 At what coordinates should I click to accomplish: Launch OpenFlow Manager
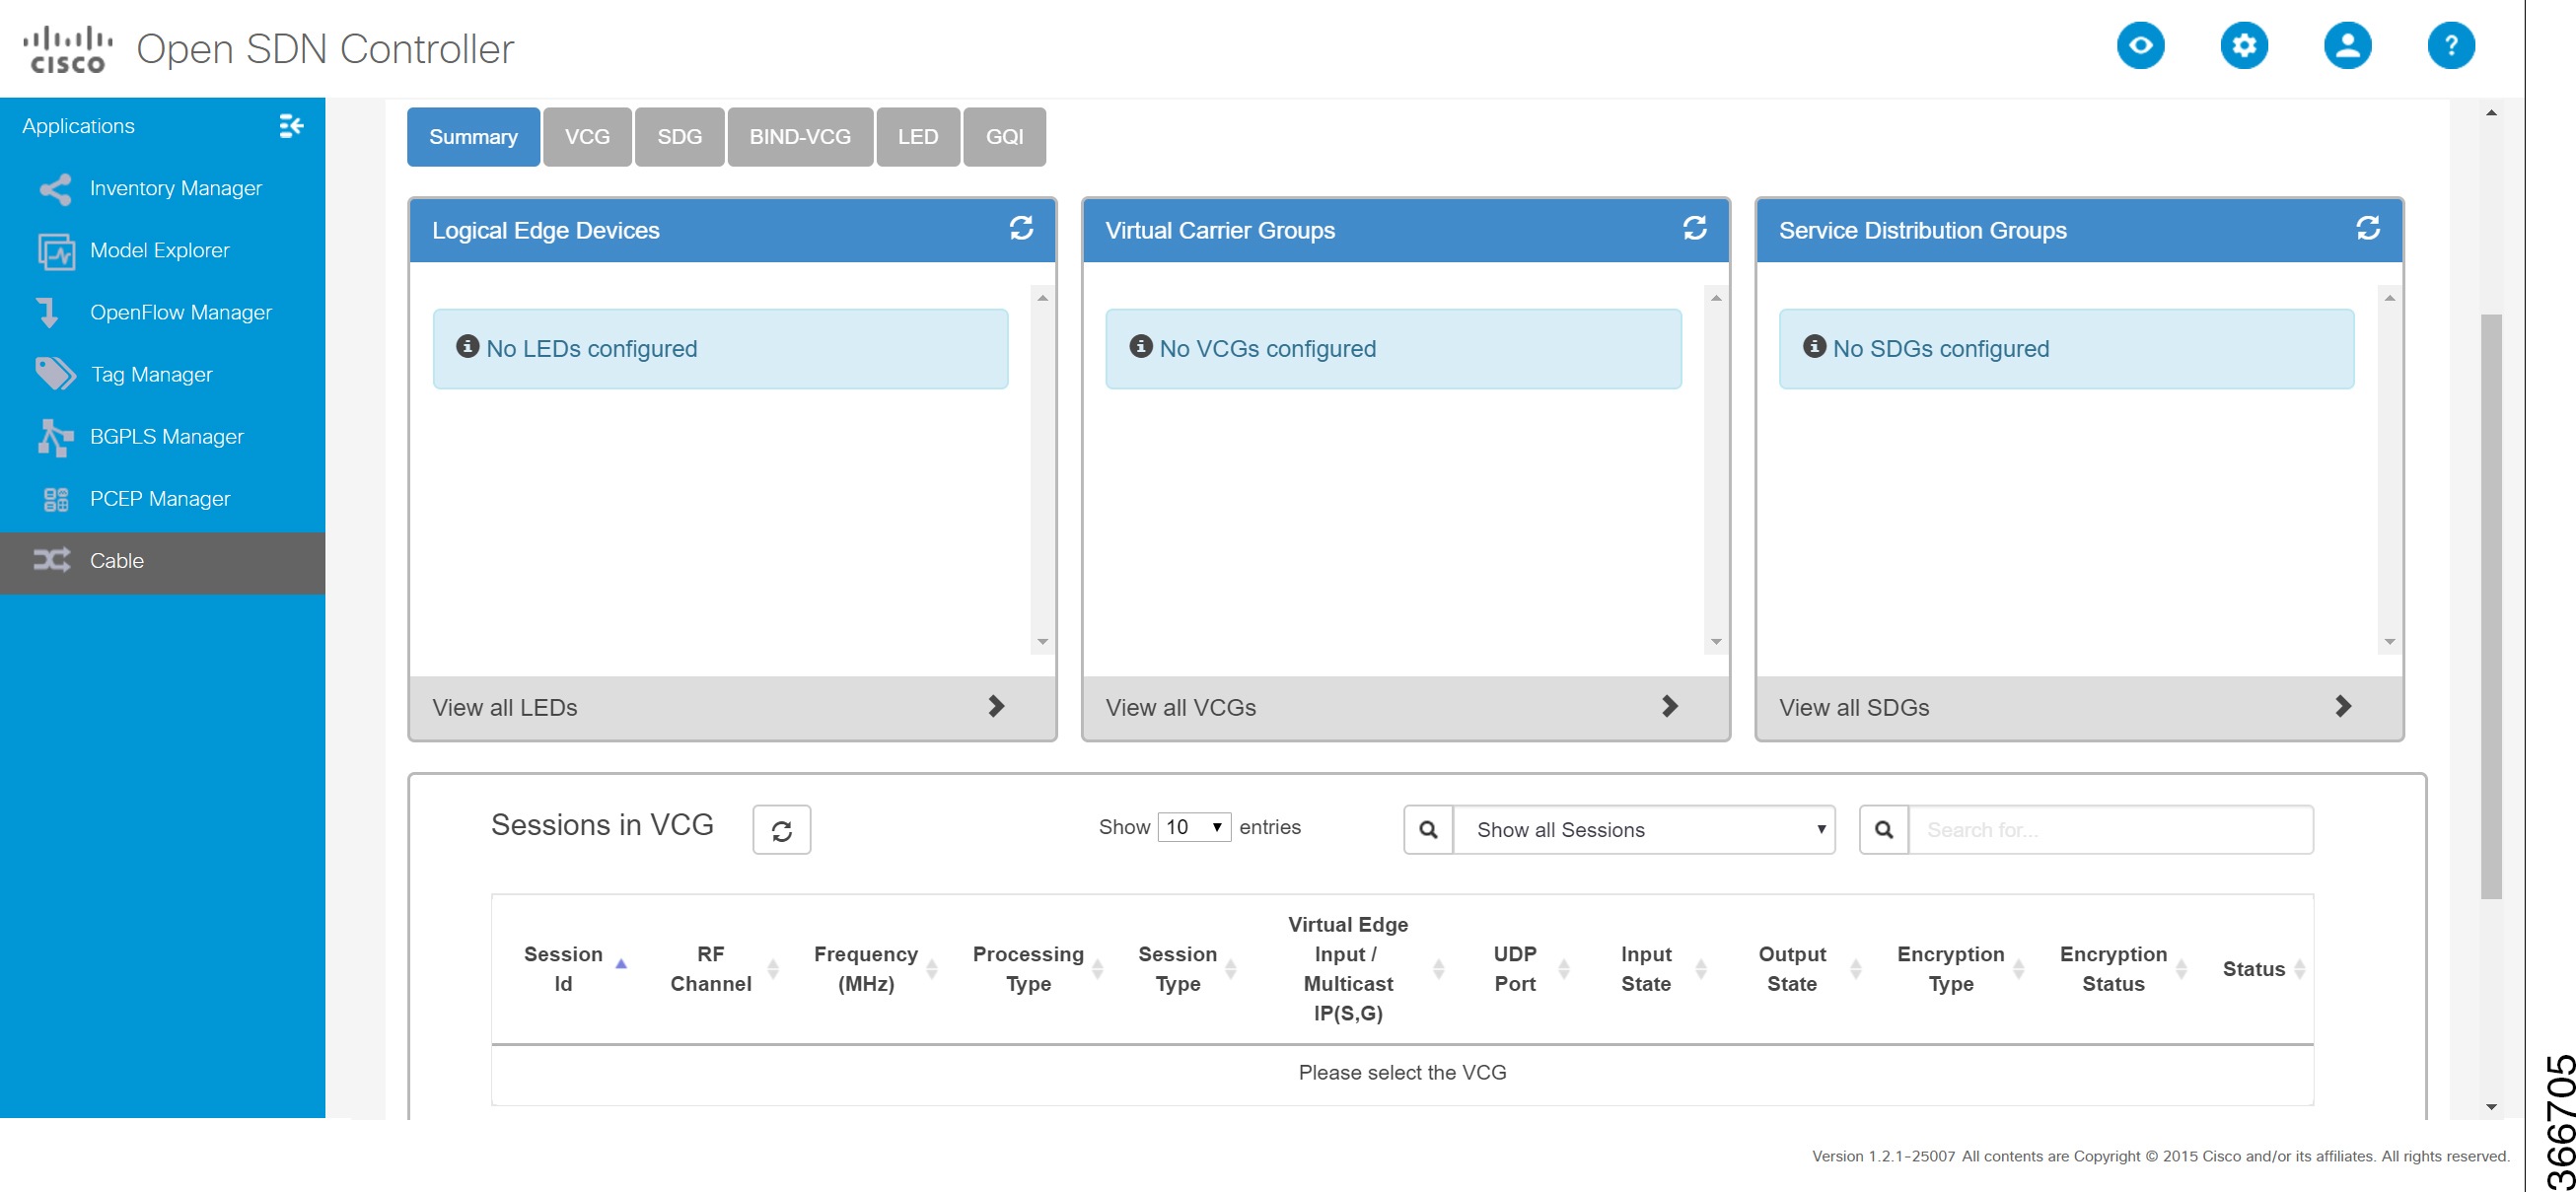pos(180,312)
